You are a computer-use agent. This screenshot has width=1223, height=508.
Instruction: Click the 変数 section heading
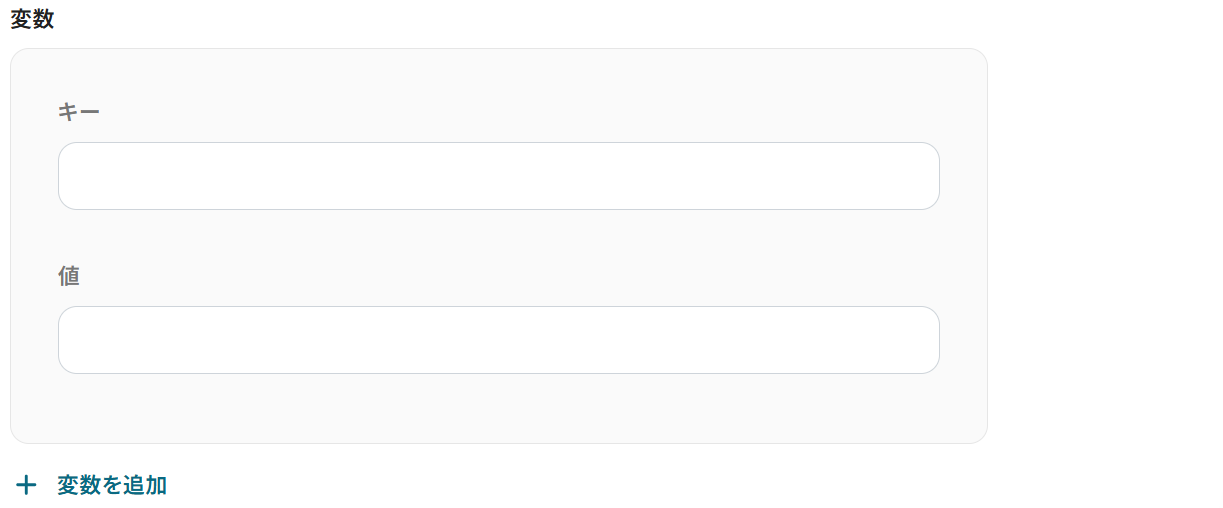click(x=32, y=19)
